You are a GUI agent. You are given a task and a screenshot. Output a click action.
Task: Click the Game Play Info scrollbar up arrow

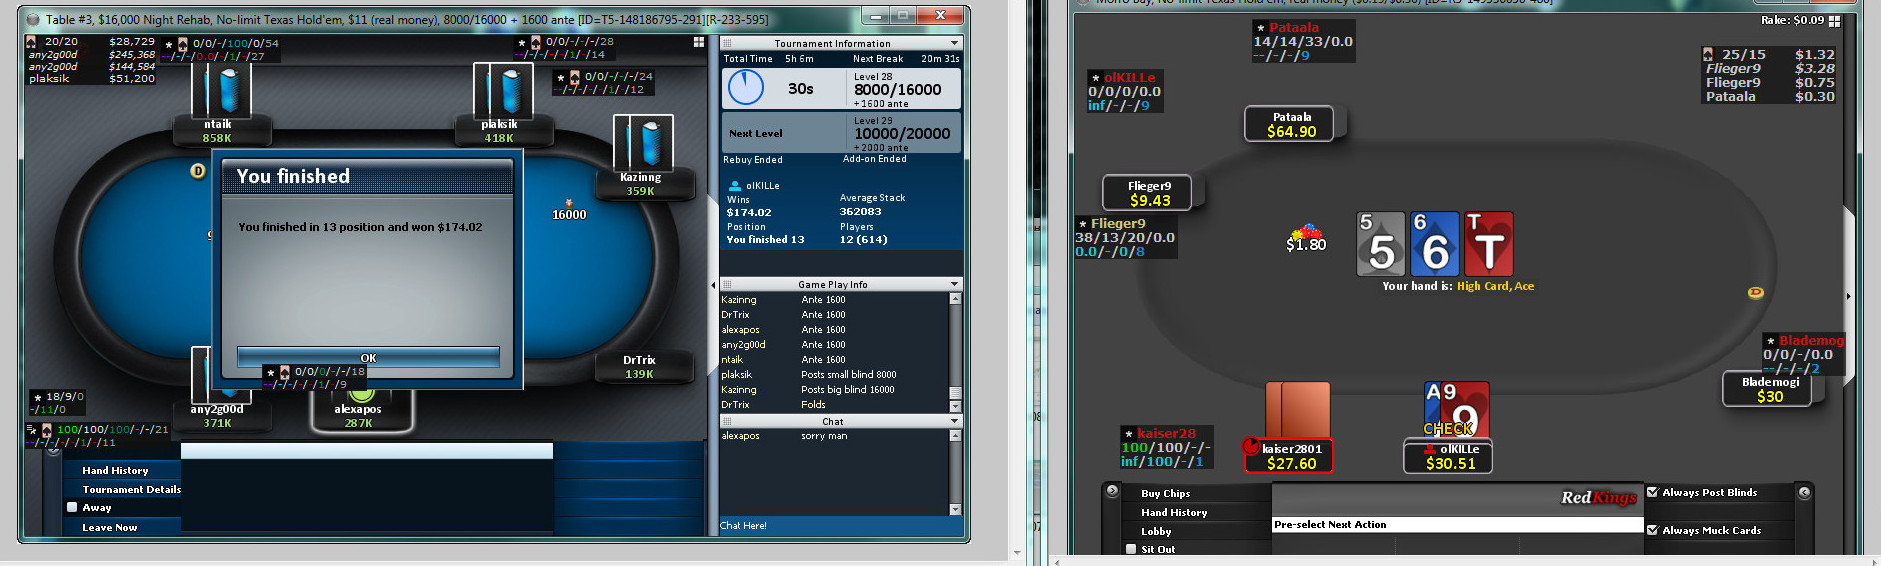point(955,299)
